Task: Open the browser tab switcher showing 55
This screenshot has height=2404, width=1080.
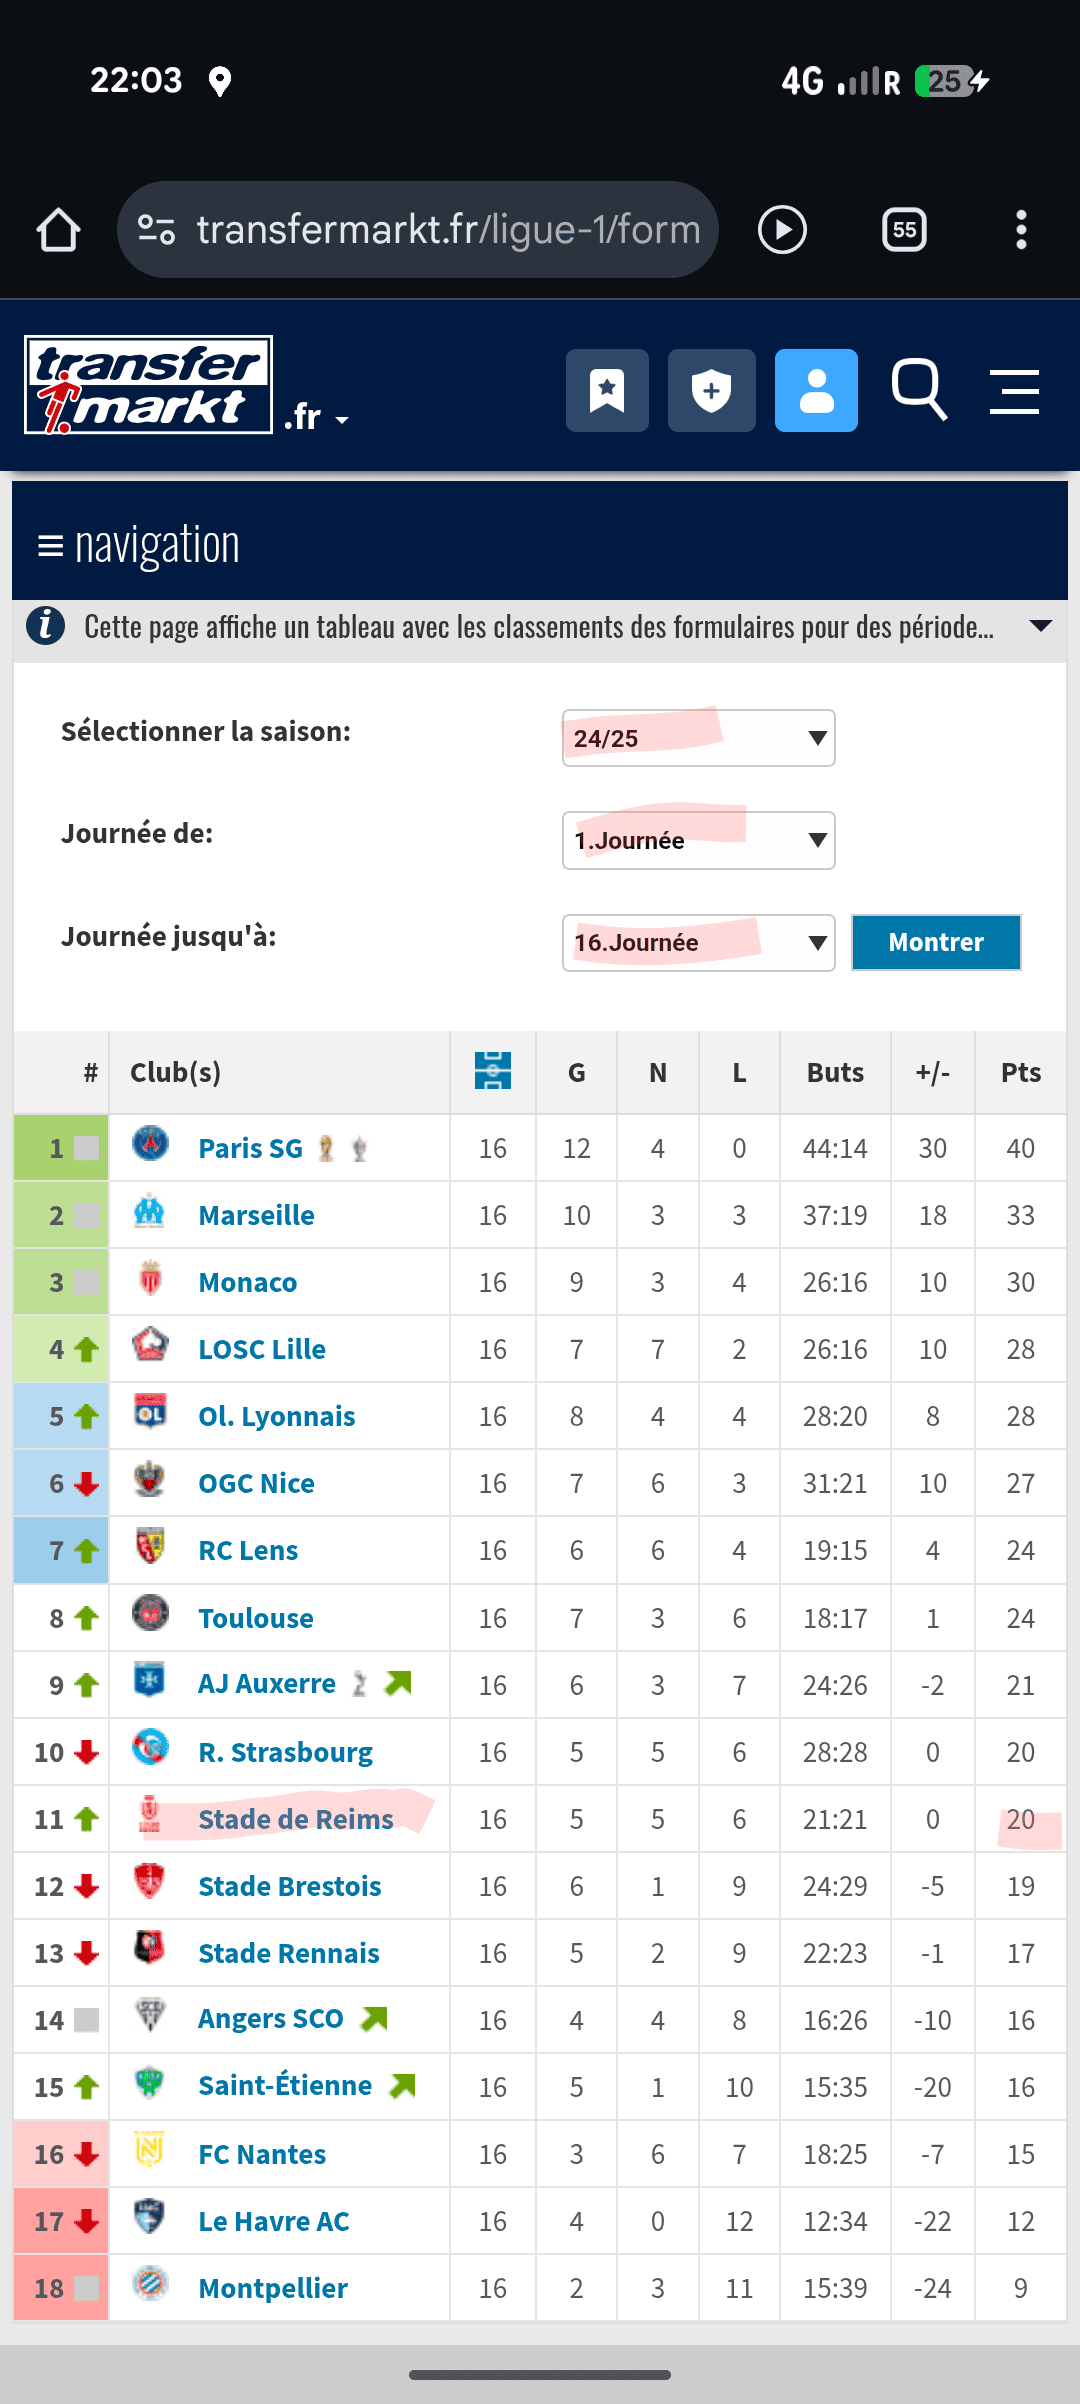Action: (x=904, y=230)
